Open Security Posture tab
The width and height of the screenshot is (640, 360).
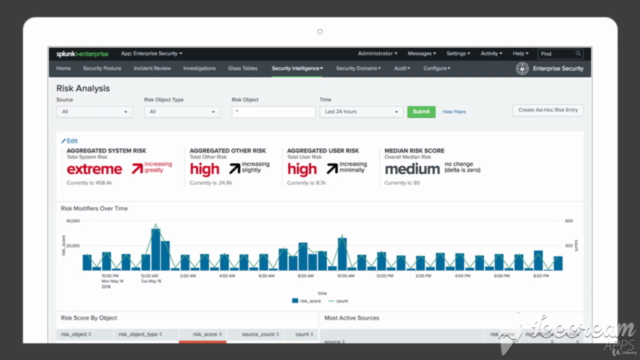[x=102, y=69]
